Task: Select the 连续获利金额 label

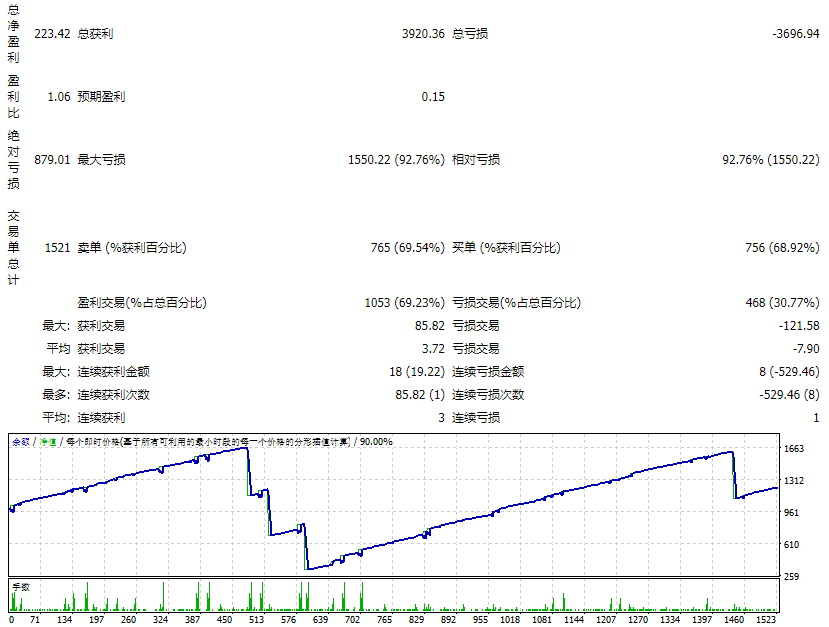Action: 114,372
